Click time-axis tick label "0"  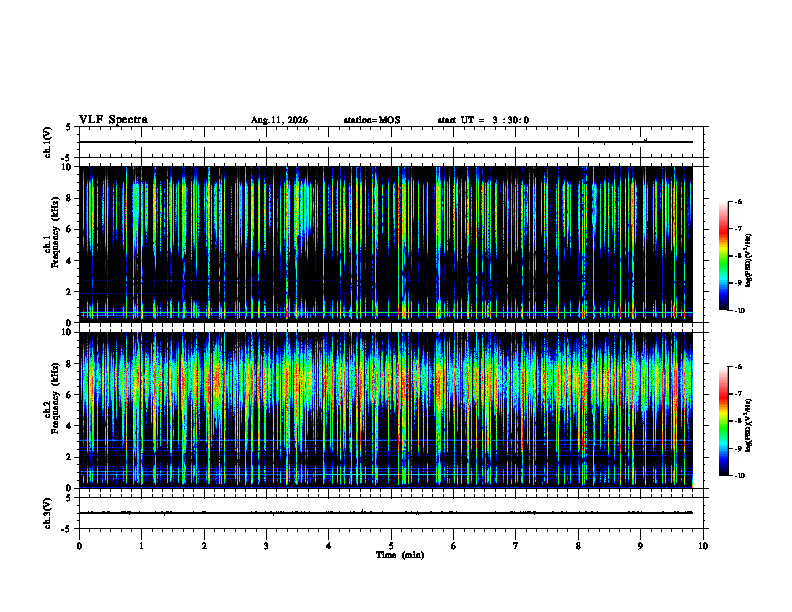79,546
